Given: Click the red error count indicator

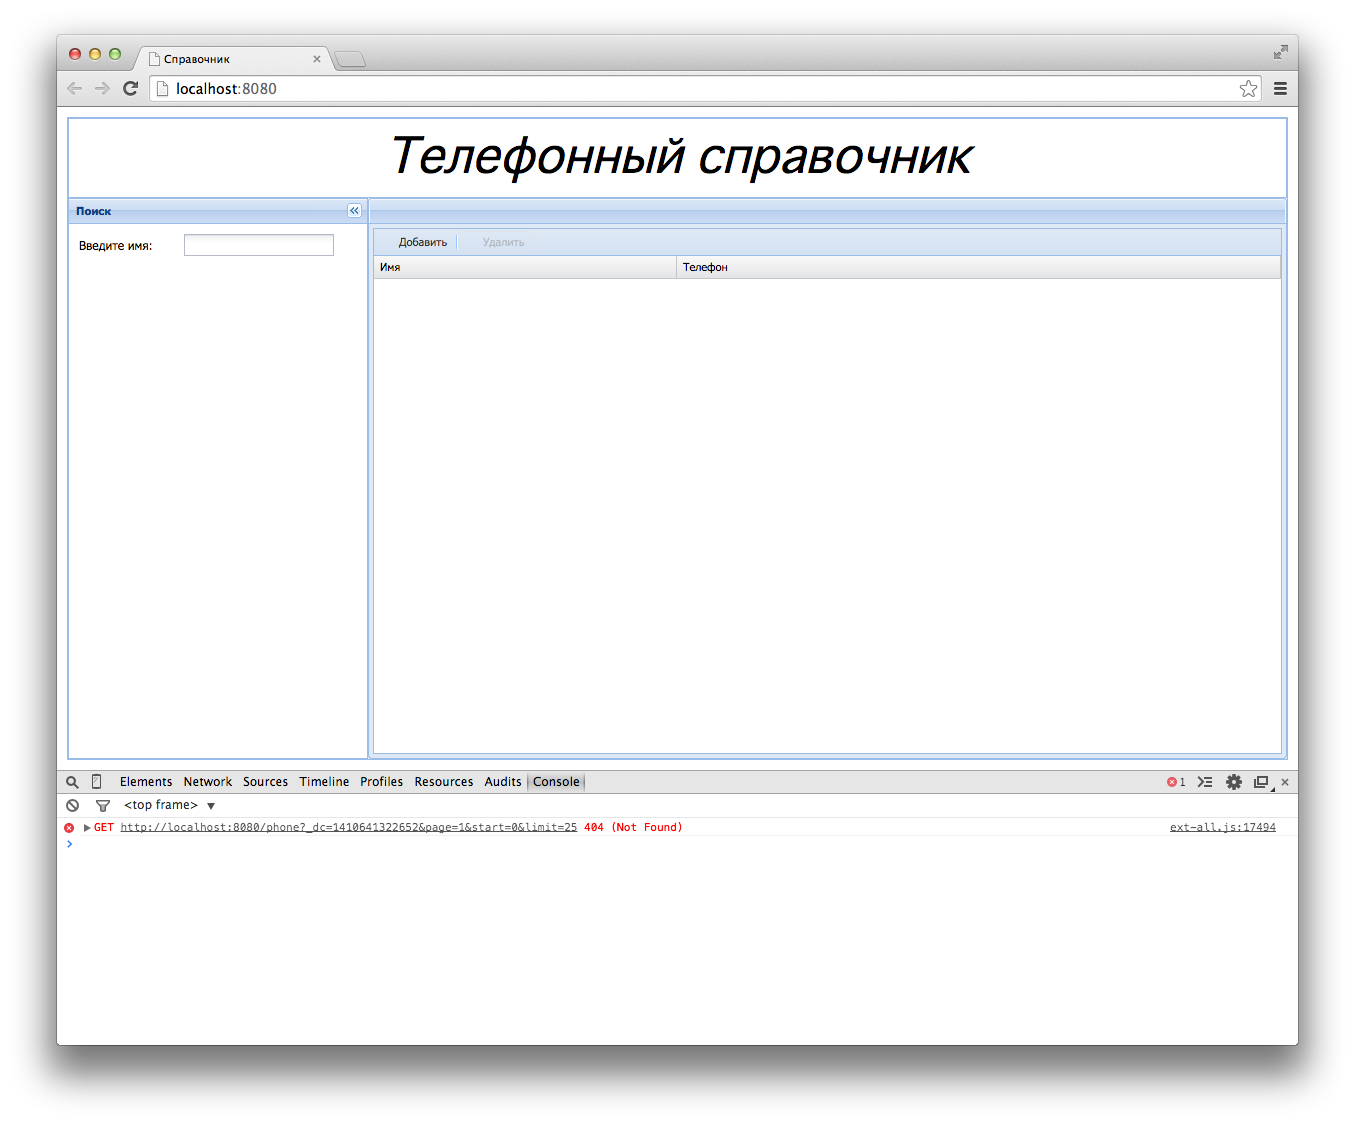Looking at the screenshot, I should click(x=1176, y=782).
